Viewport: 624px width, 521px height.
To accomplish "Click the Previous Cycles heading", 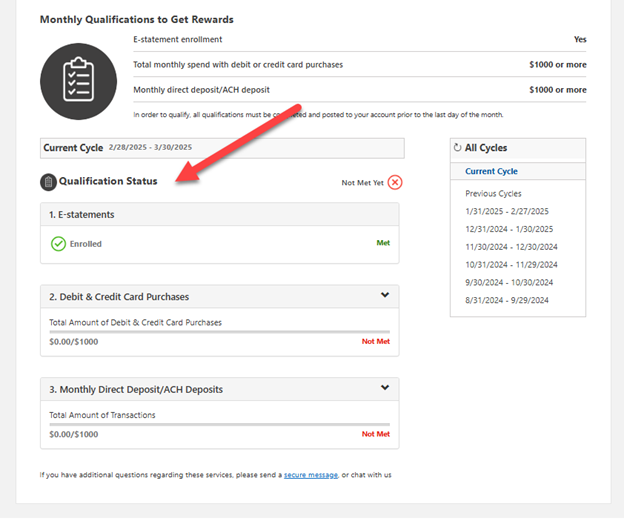I will (493, 193).
